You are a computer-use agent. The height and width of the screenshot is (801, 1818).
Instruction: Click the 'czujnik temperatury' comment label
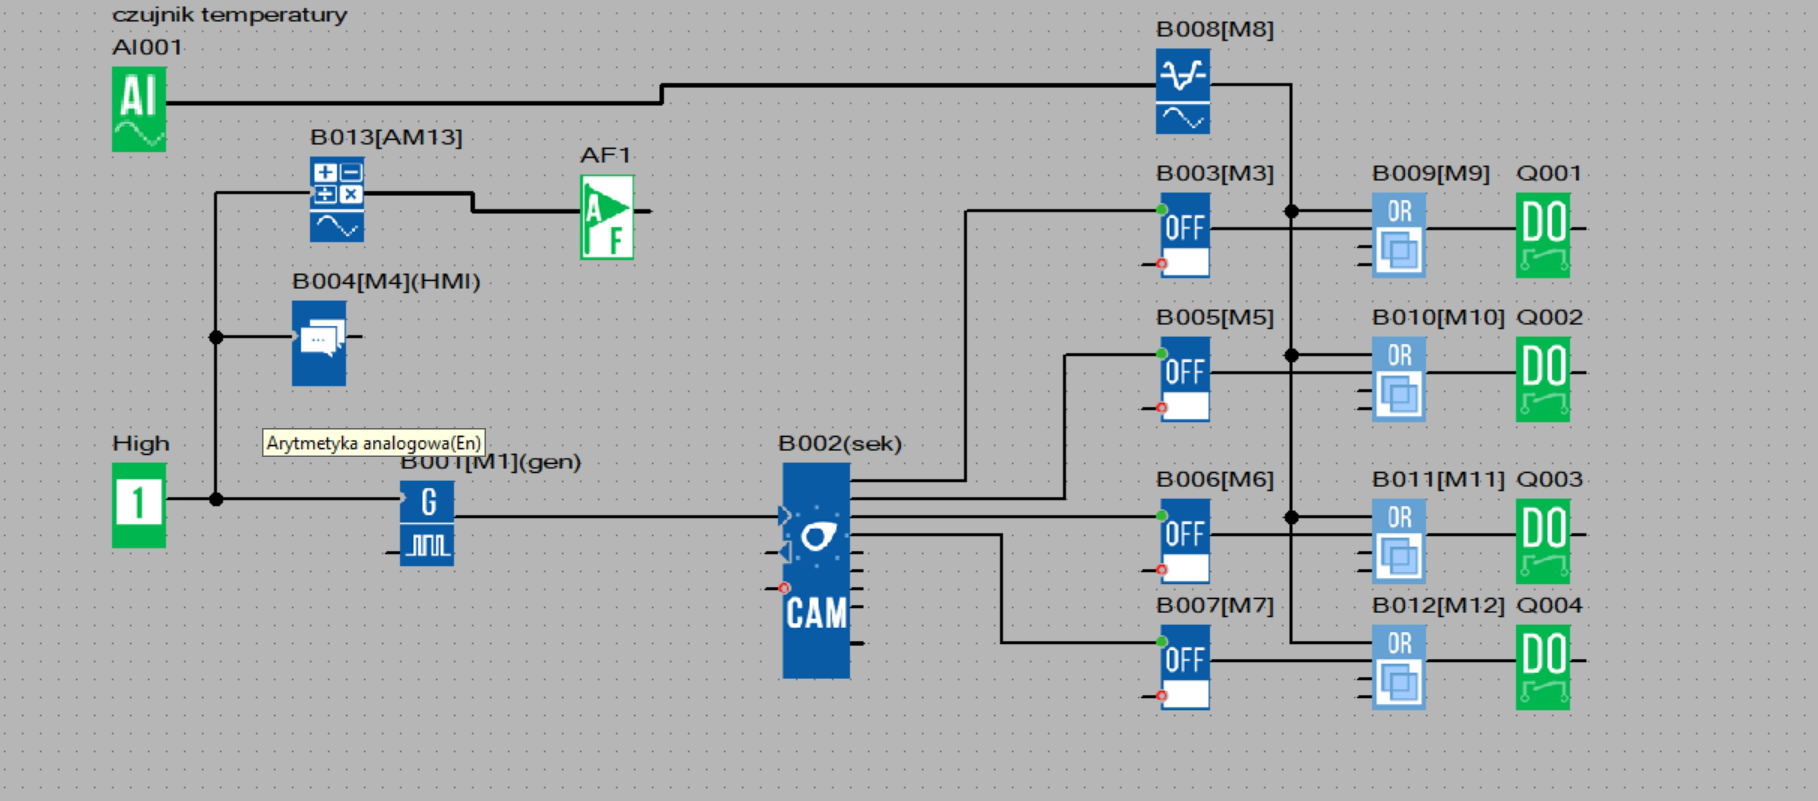click(x=230, y=15)
